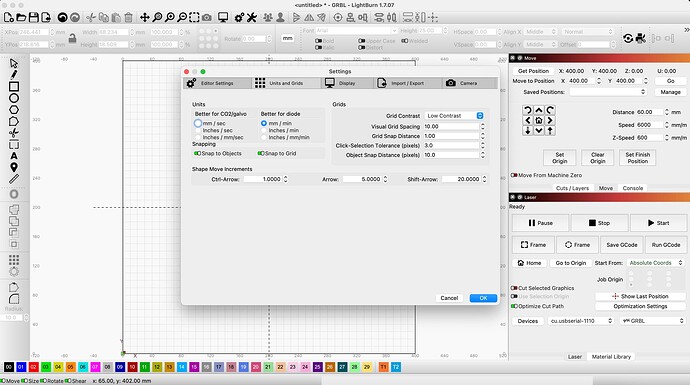Edit Object Snap Distance field

coord(451,155)
